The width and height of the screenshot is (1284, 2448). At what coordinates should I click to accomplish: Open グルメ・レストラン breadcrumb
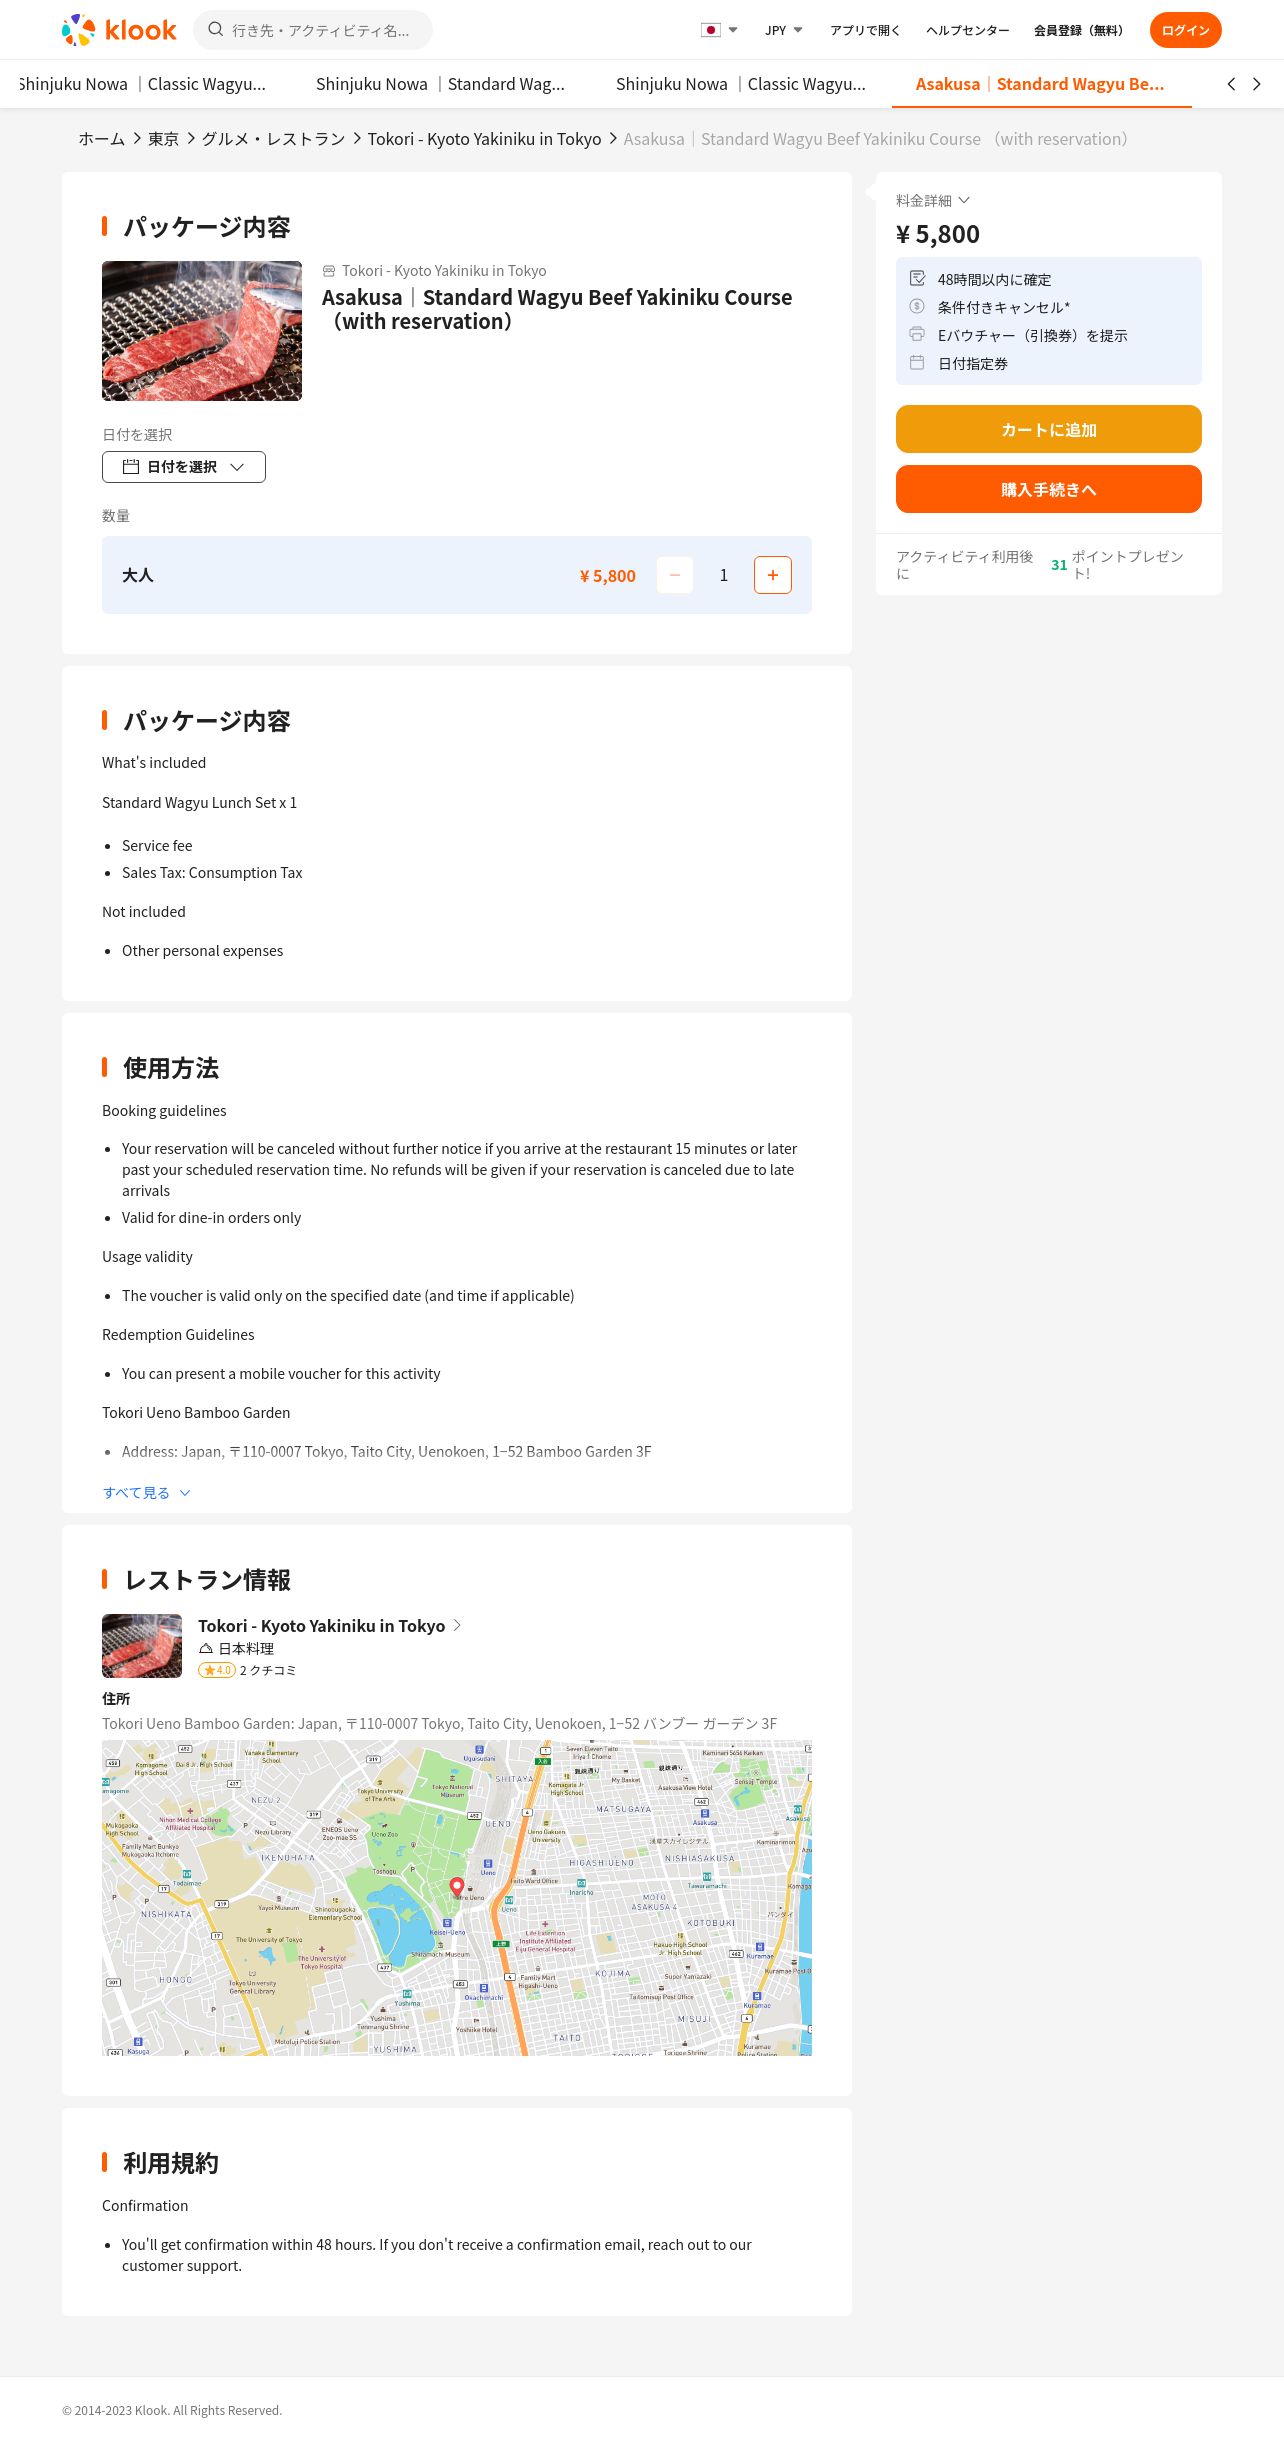[x=273, y=139]
